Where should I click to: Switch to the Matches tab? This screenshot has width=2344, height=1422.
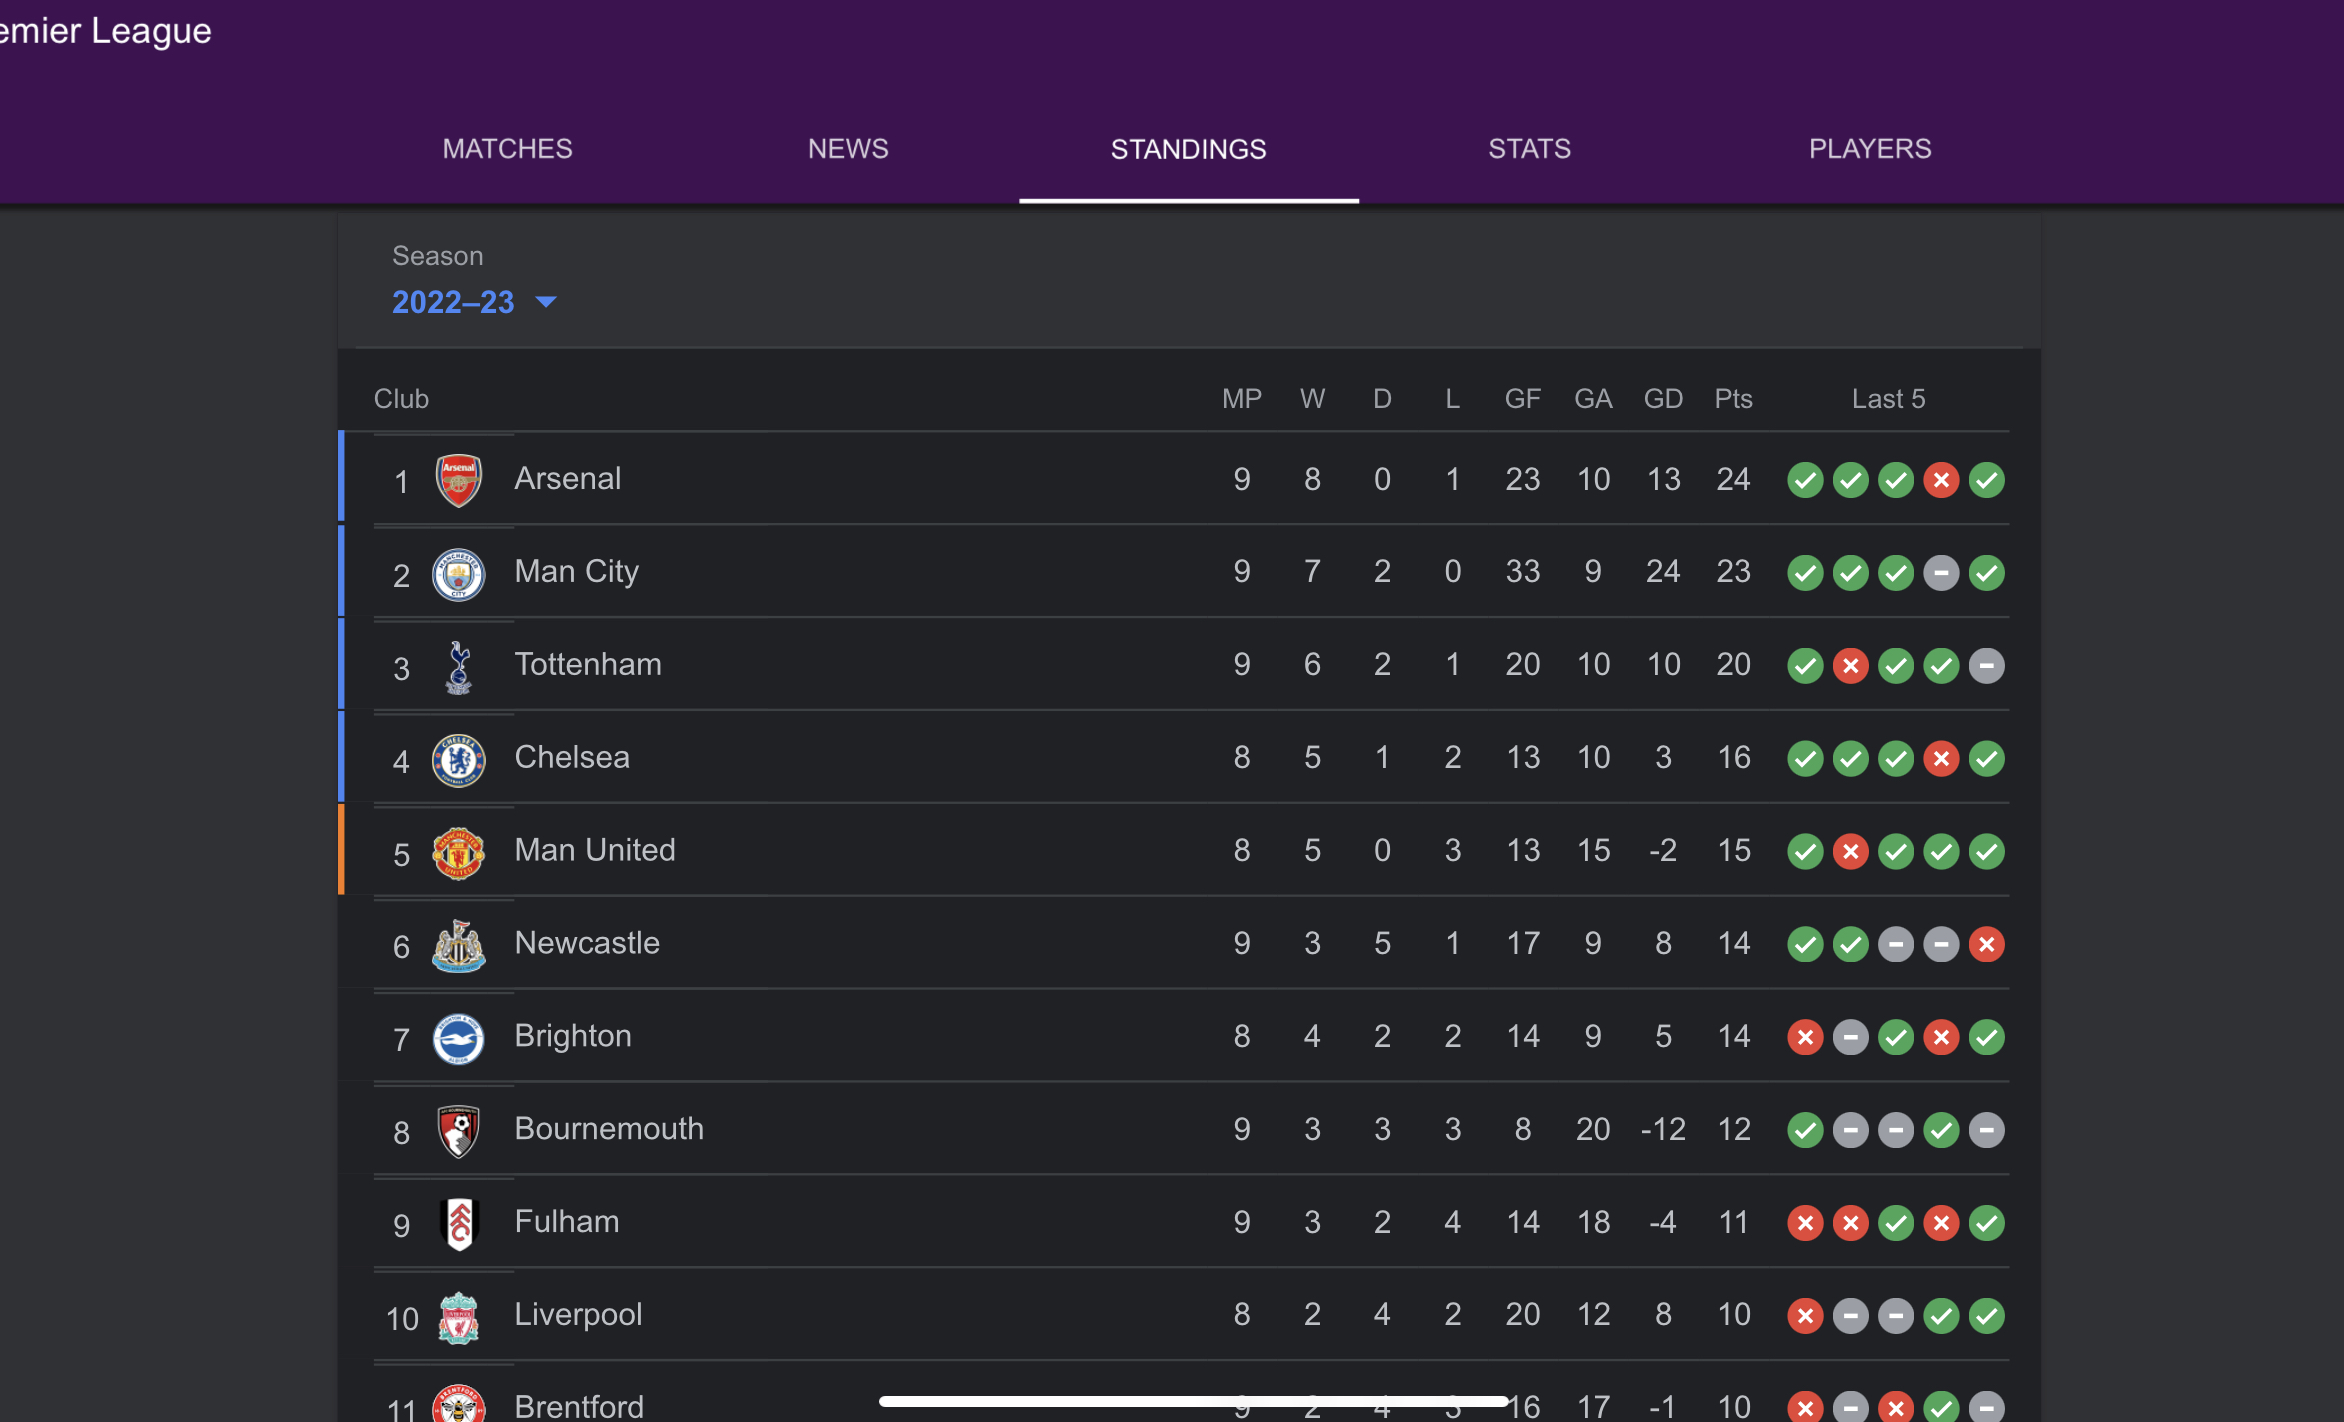(x=507, y=149)
